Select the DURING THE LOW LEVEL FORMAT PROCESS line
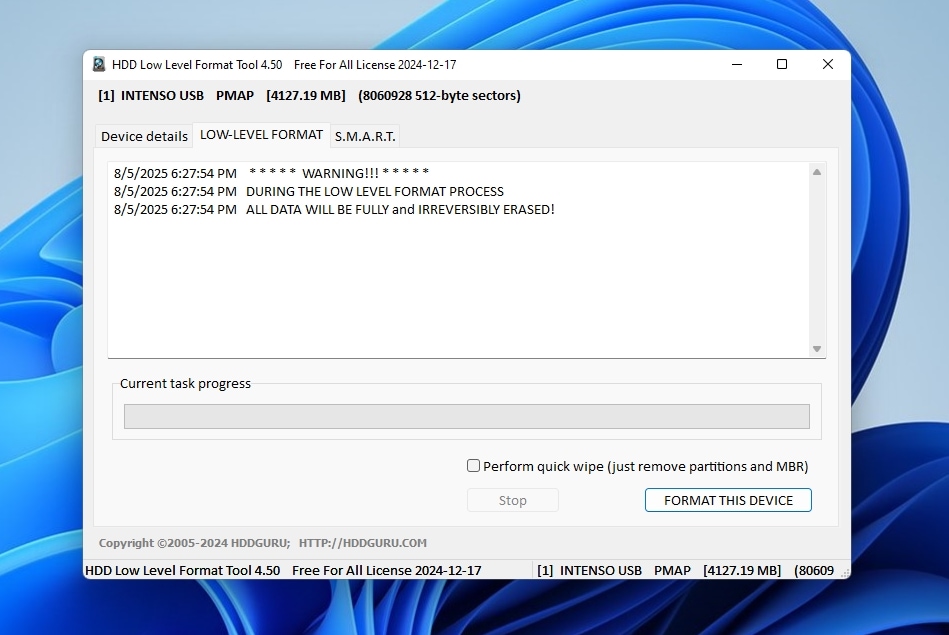The height and width of the screenshot is (635, 949). coord(309,191)
